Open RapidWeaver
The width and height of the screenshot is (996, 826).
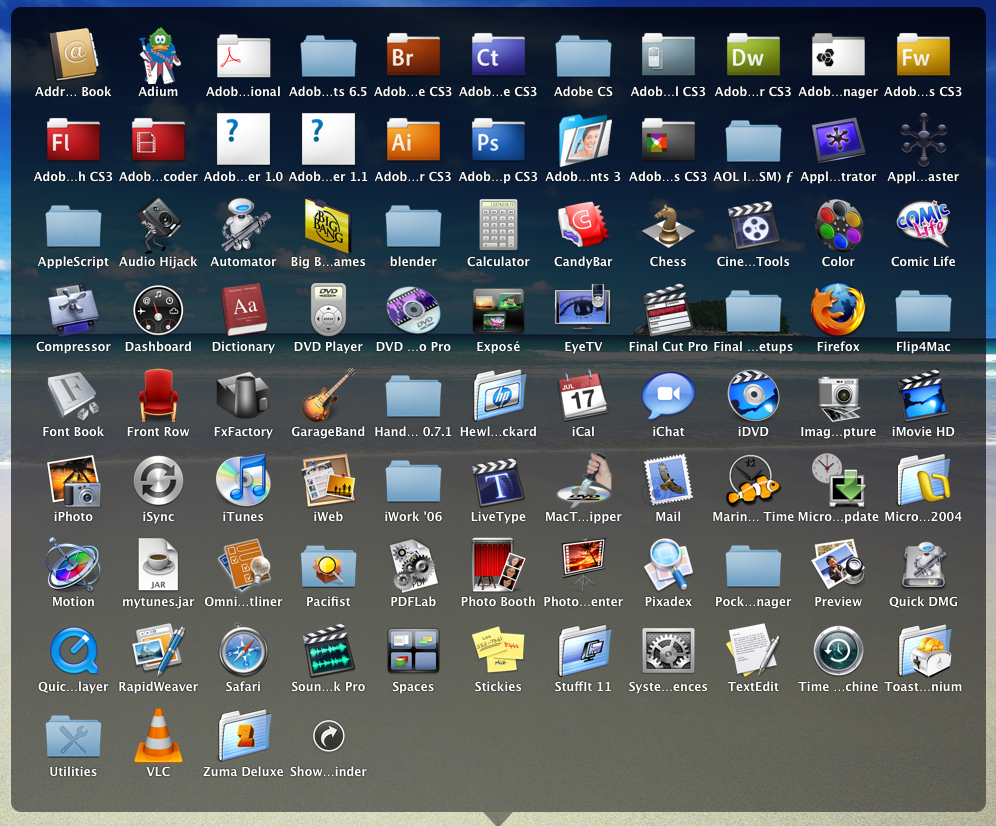click(x=158, y=650)
